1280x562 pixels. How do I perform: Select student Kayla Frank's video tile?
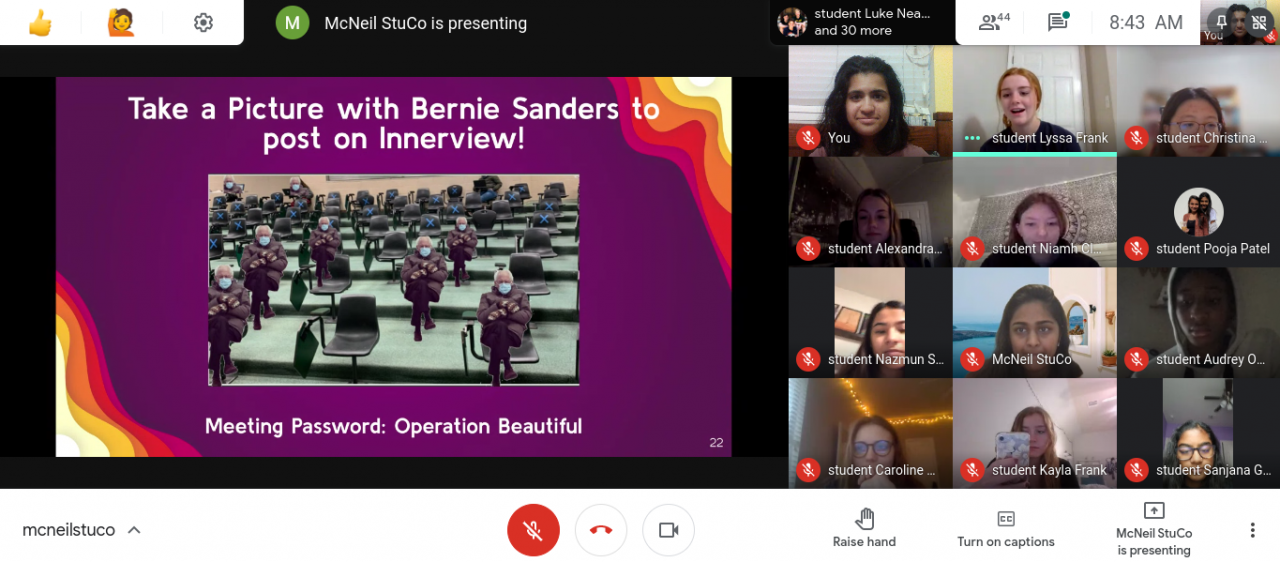[x=1034, y=433]
